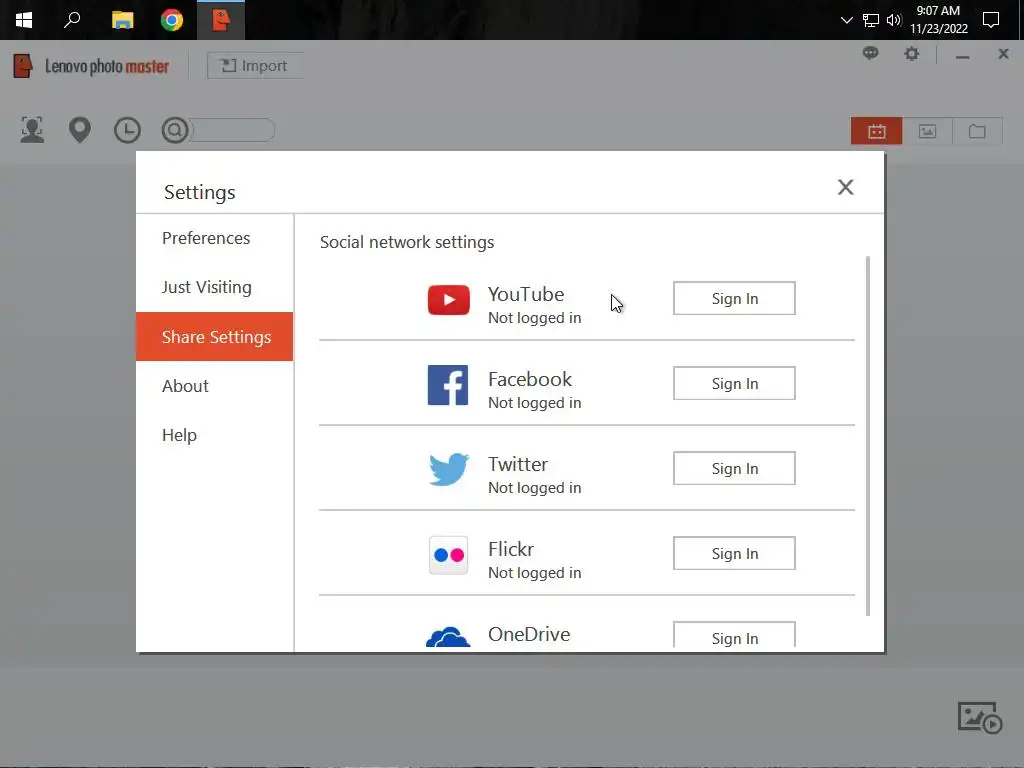
Task: Open the feedback chat bubble icon
Action: (871, 54)
